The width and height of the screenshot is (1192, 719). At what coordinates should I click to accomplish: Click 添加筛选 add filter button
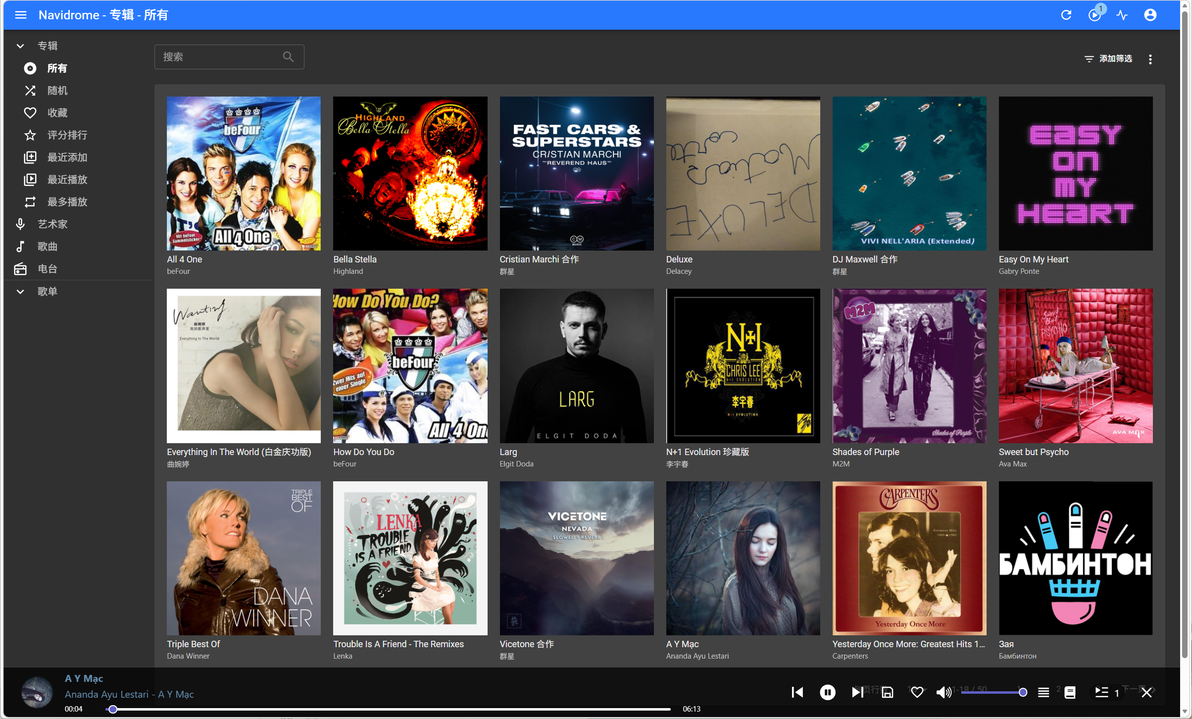[x=1108, y=59]
